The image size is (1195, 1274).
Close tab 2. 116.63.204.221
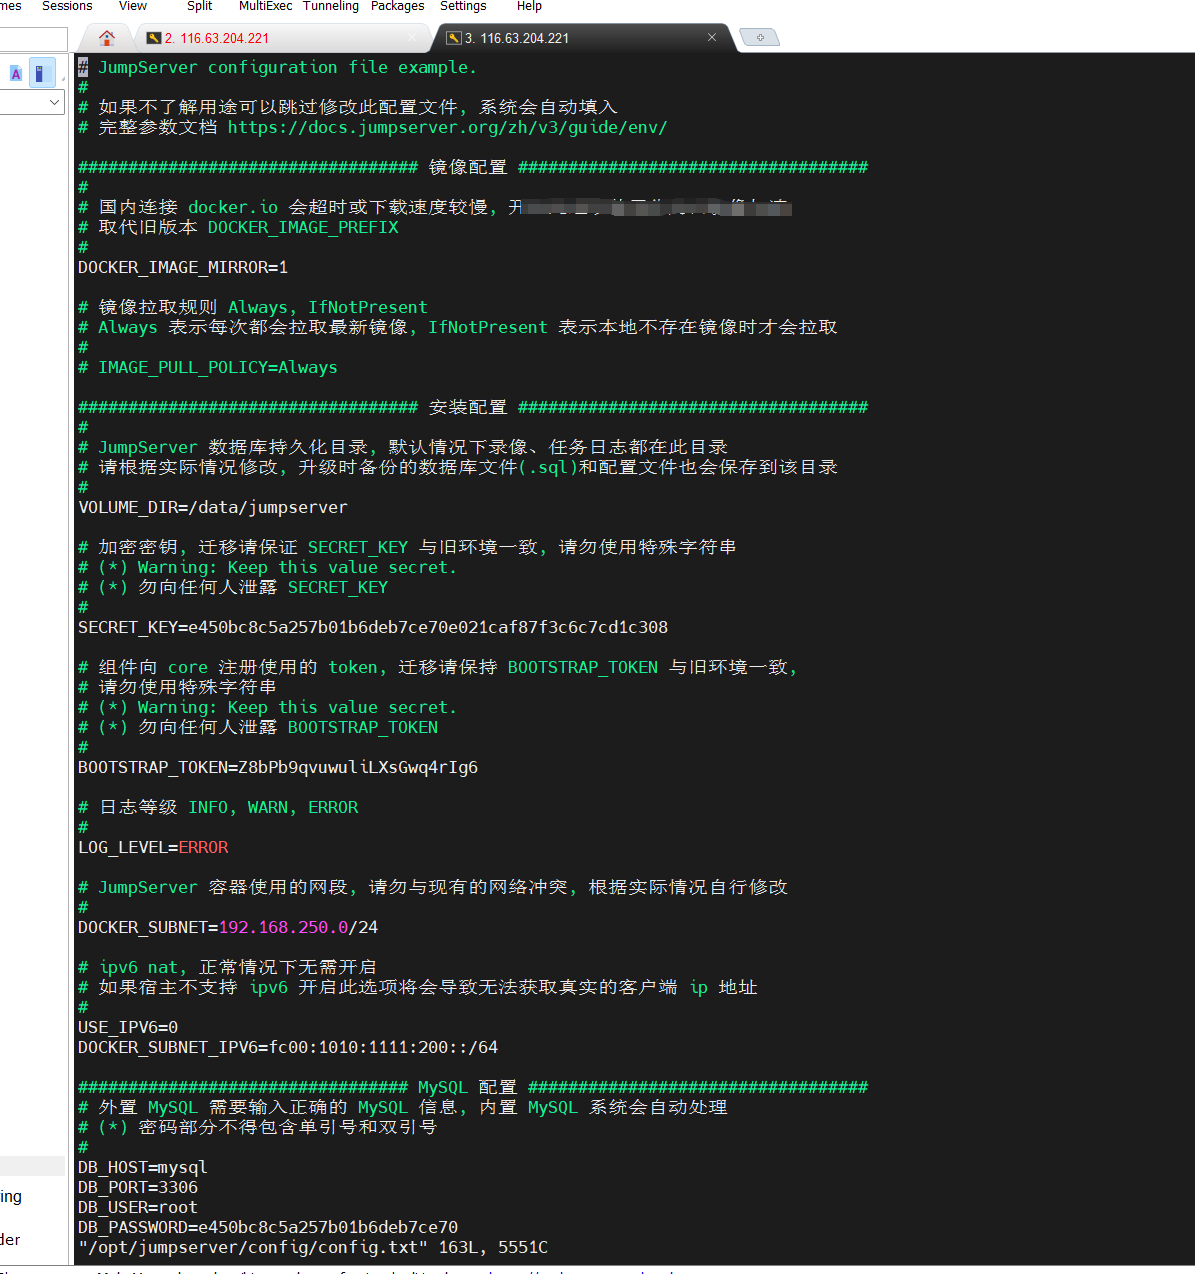click(x=412, y=37)
